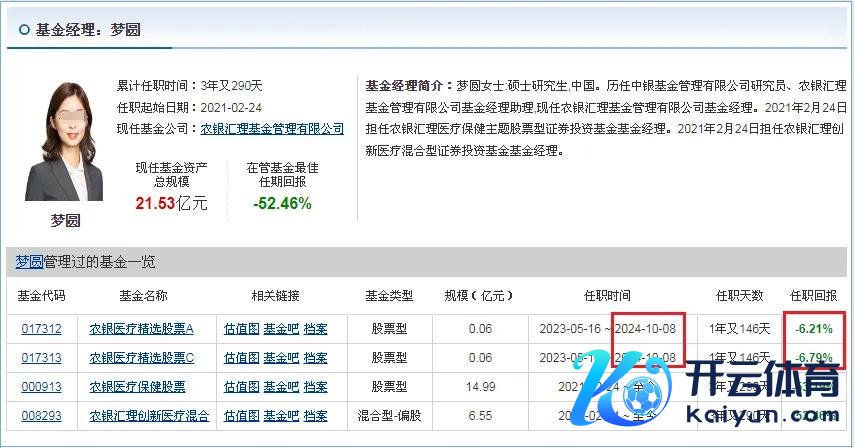Open the 农银医疗精选股票C fund page

click(x=142, y=357)
